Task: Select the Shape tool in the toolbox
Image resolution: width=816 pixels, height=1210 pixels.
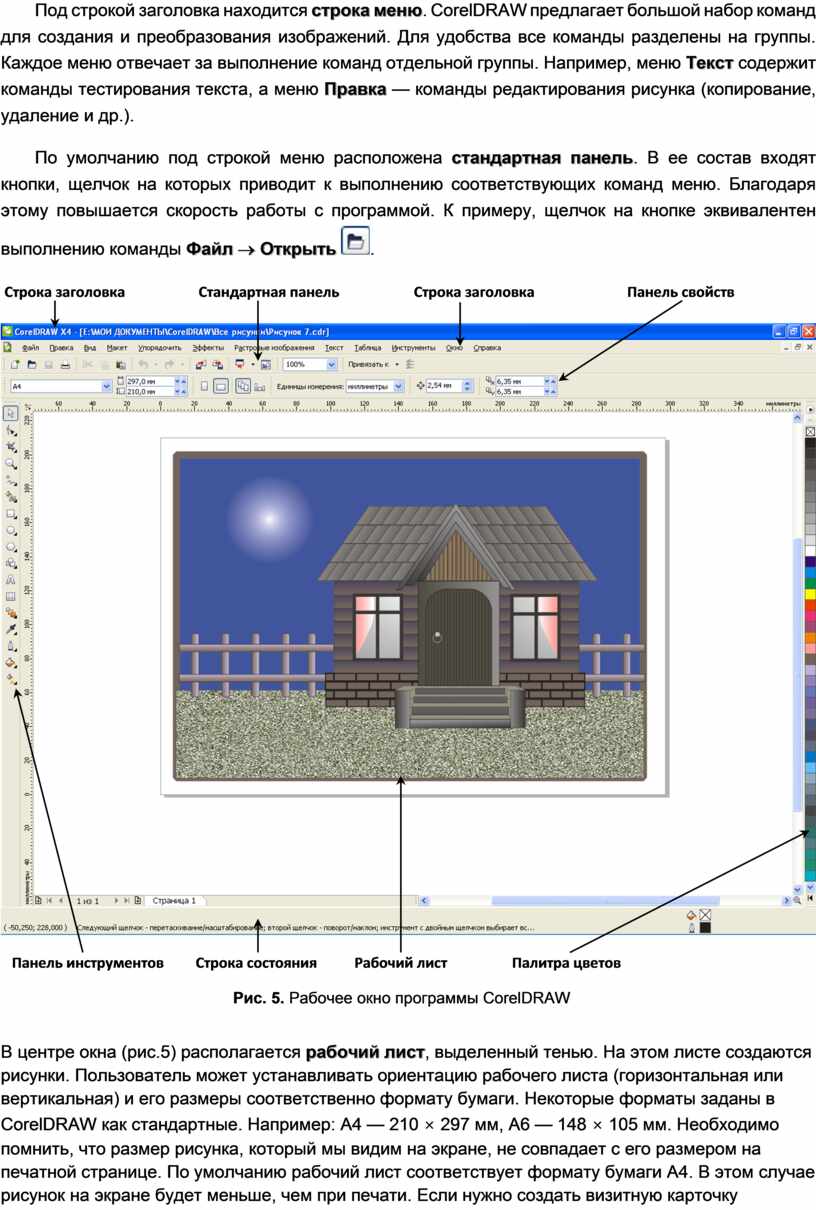Action: pos(11,430)
